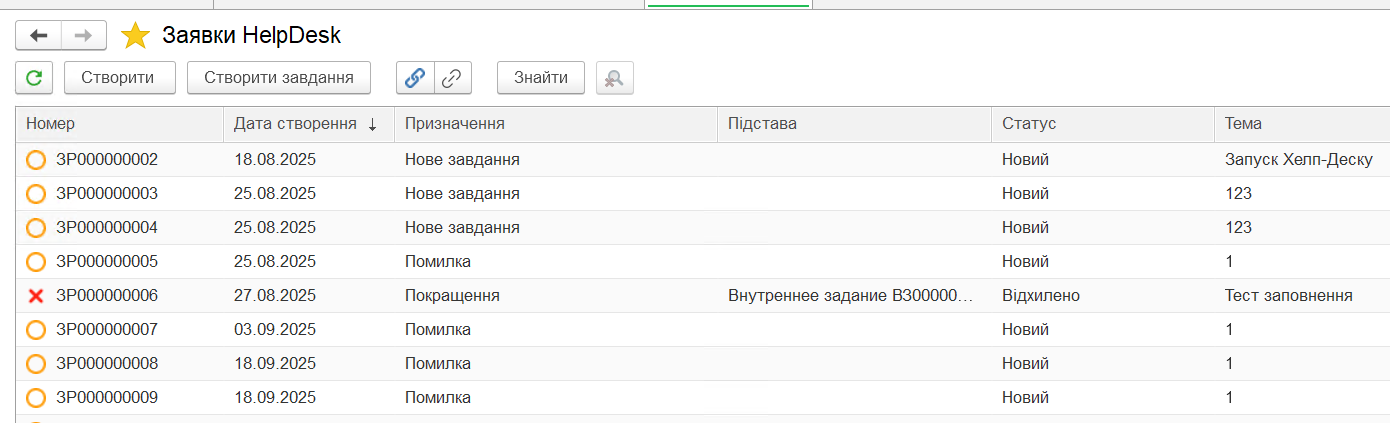1390x423 pixels.
Task: Refresh the HelpDesk requests list
Action: pyautogui.click(x=35, y=77)
